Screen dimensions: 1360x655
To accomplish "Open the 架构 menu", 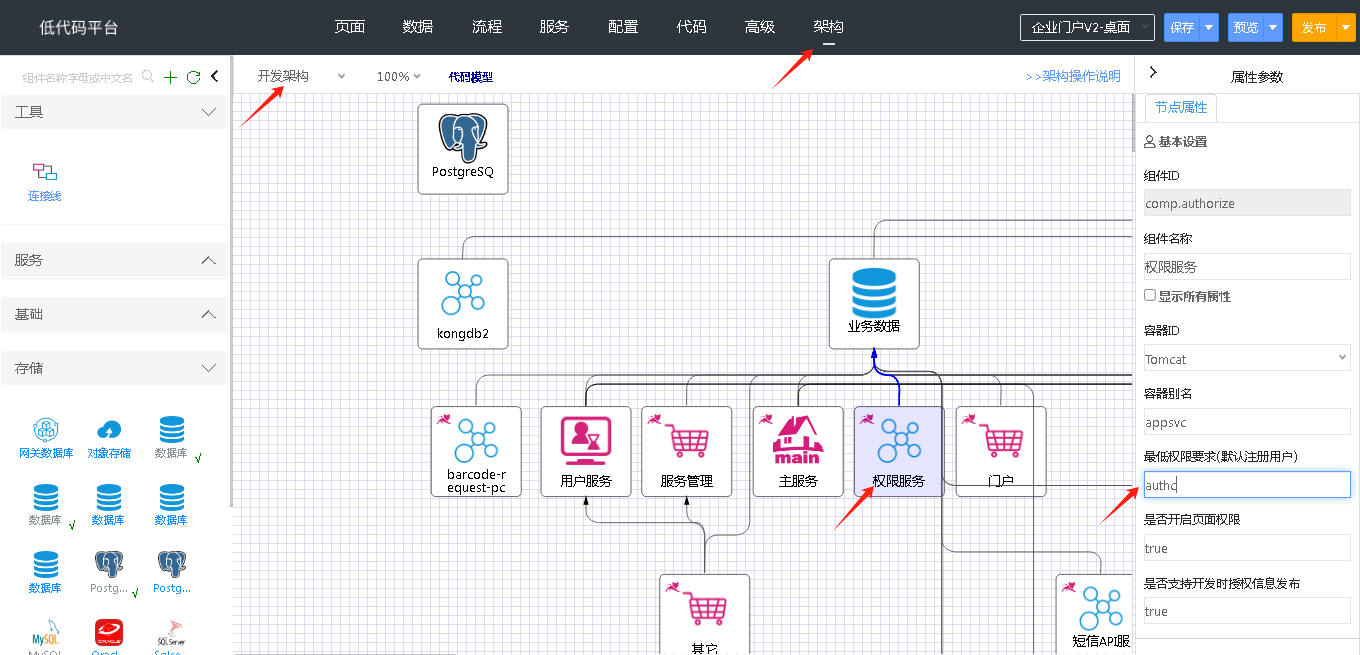I will click(828, 27).
